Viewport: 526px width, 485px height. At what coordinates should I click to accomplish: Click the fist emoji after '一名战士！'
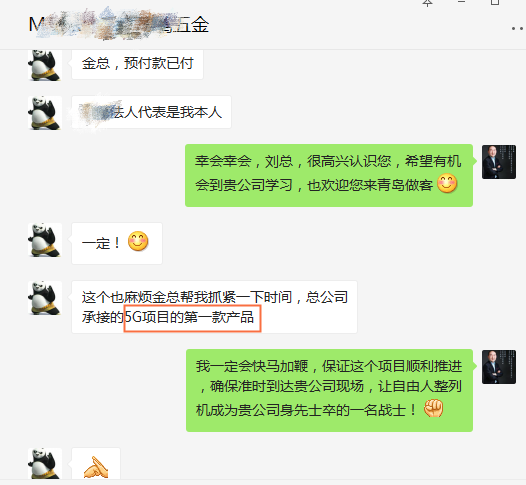pyautogui.click(x=433, y=408)
